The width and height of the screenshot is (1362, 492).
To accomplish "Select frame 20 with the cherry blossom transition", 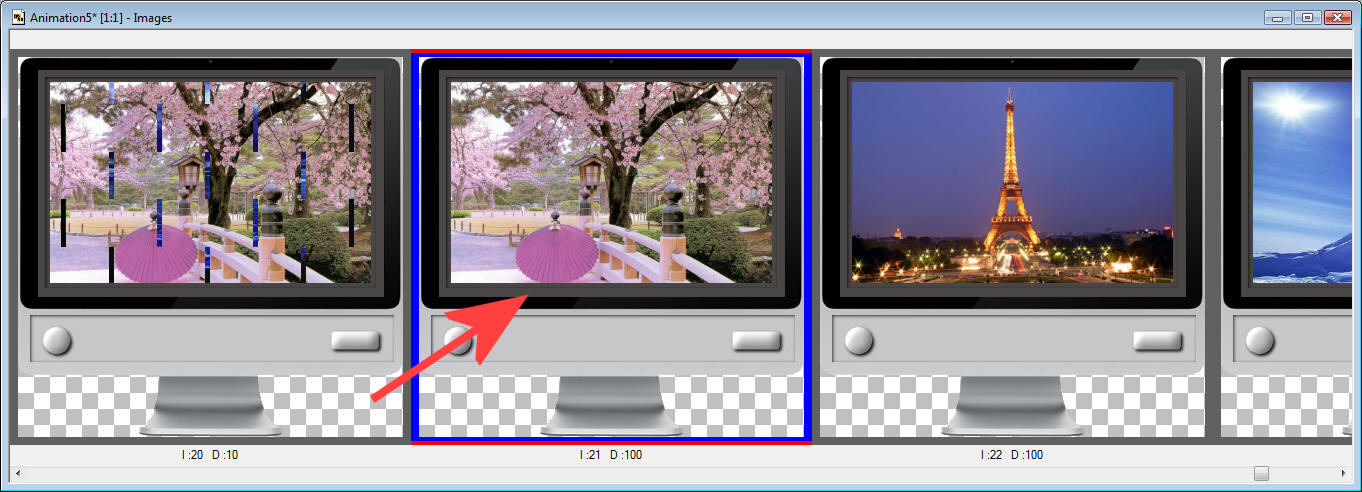I will 210,247.
